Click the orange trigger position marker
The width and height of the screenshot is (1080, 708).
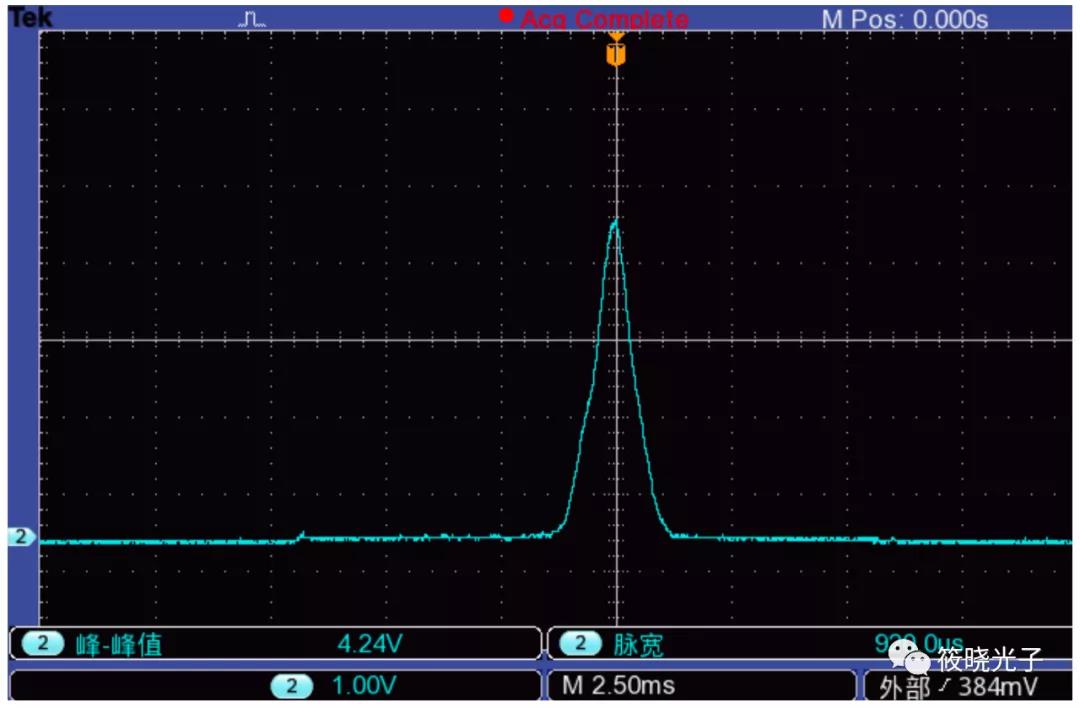616,52
